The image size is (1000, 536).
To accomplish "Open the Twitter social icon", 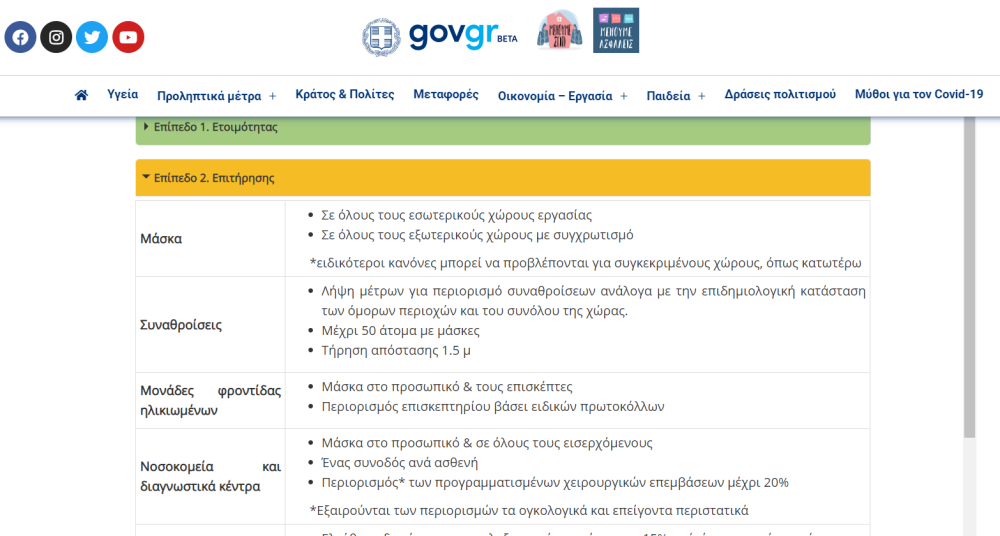I will [92, 37].
